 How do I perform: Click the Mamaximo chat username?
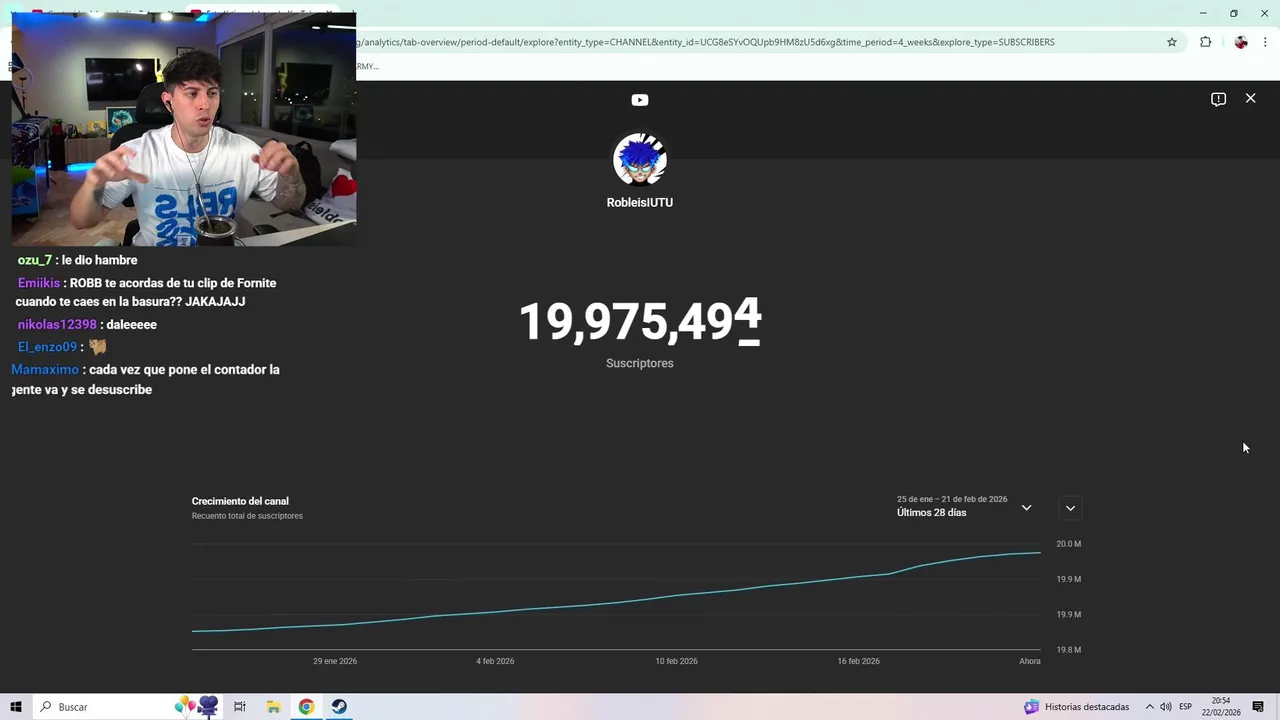point(45,370)
